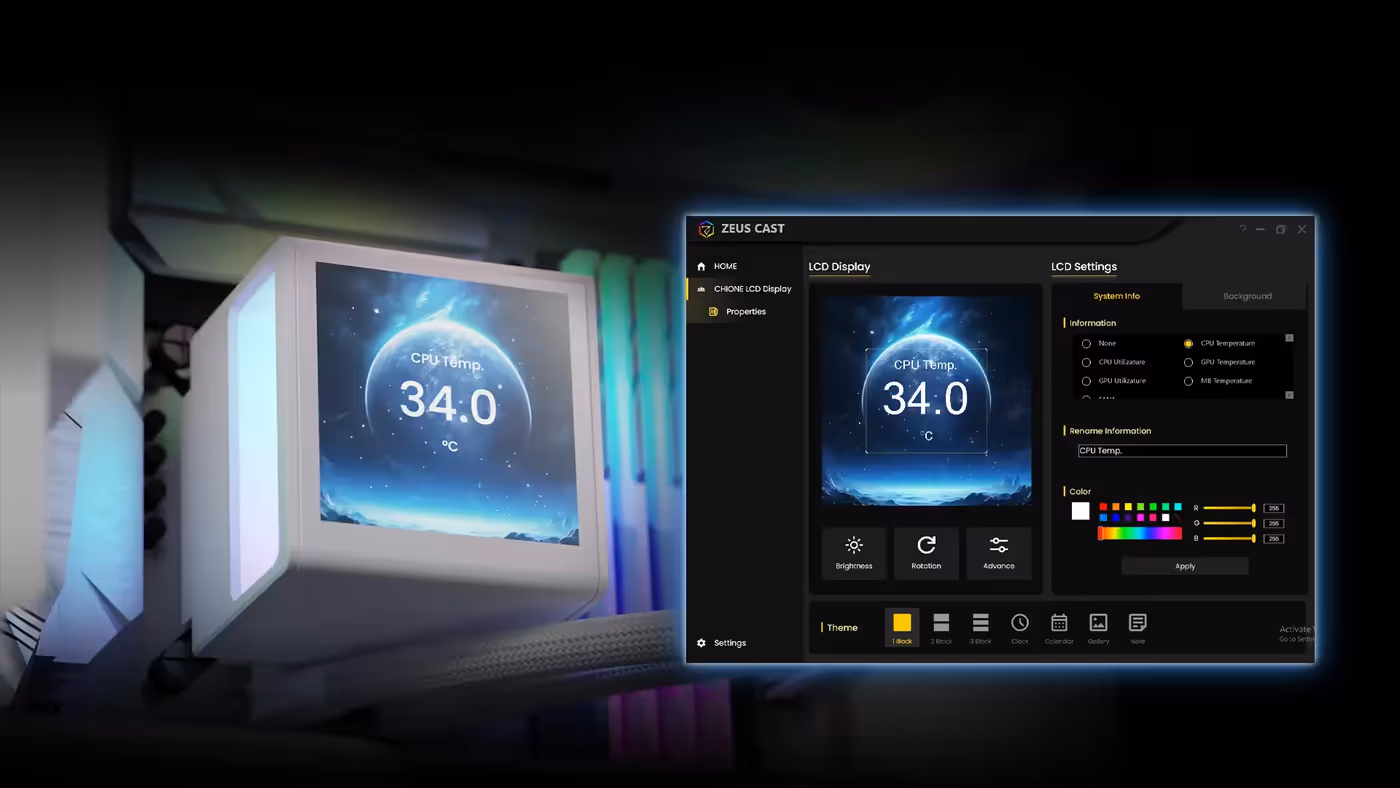Choose the 2 Block theme layout

click(x=941, y=627)
